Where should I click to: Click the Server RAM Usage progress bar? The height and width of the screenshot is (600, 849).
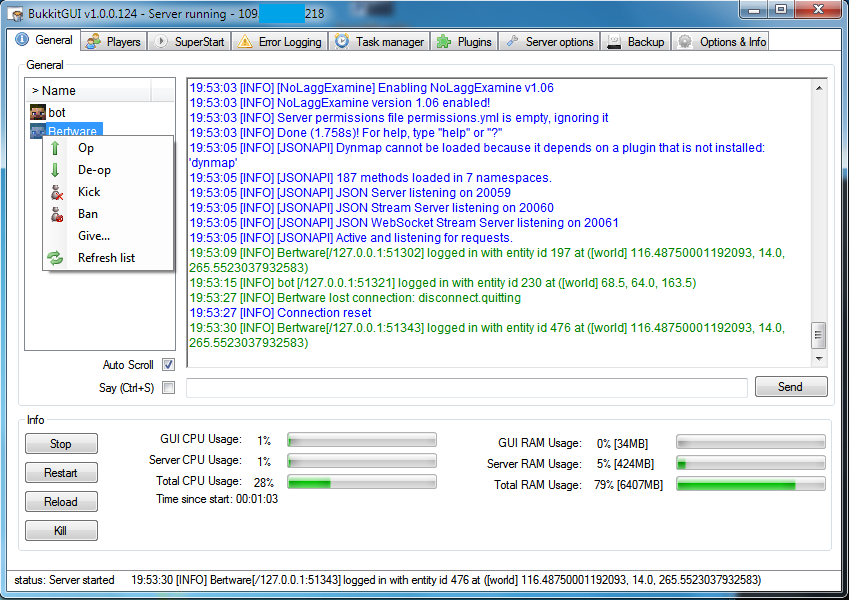pyautogui.click(x=750, y=464)
